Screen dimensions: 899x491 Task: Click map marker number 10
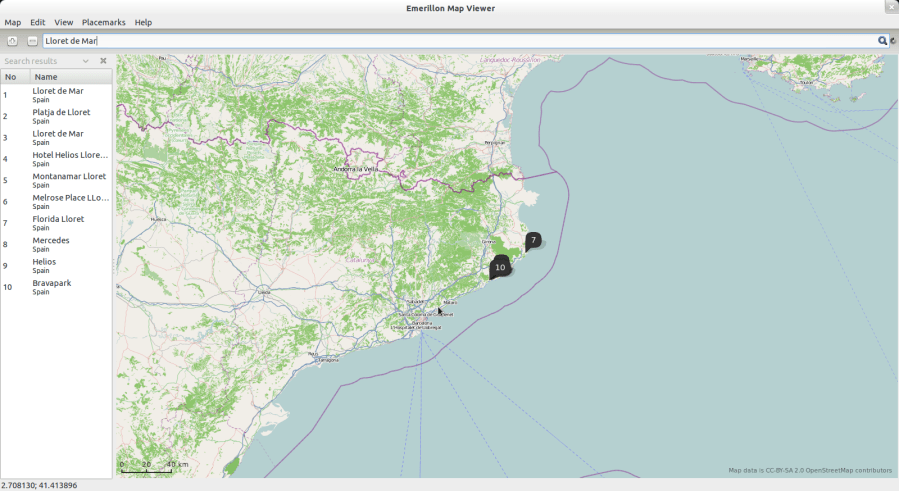500,267
